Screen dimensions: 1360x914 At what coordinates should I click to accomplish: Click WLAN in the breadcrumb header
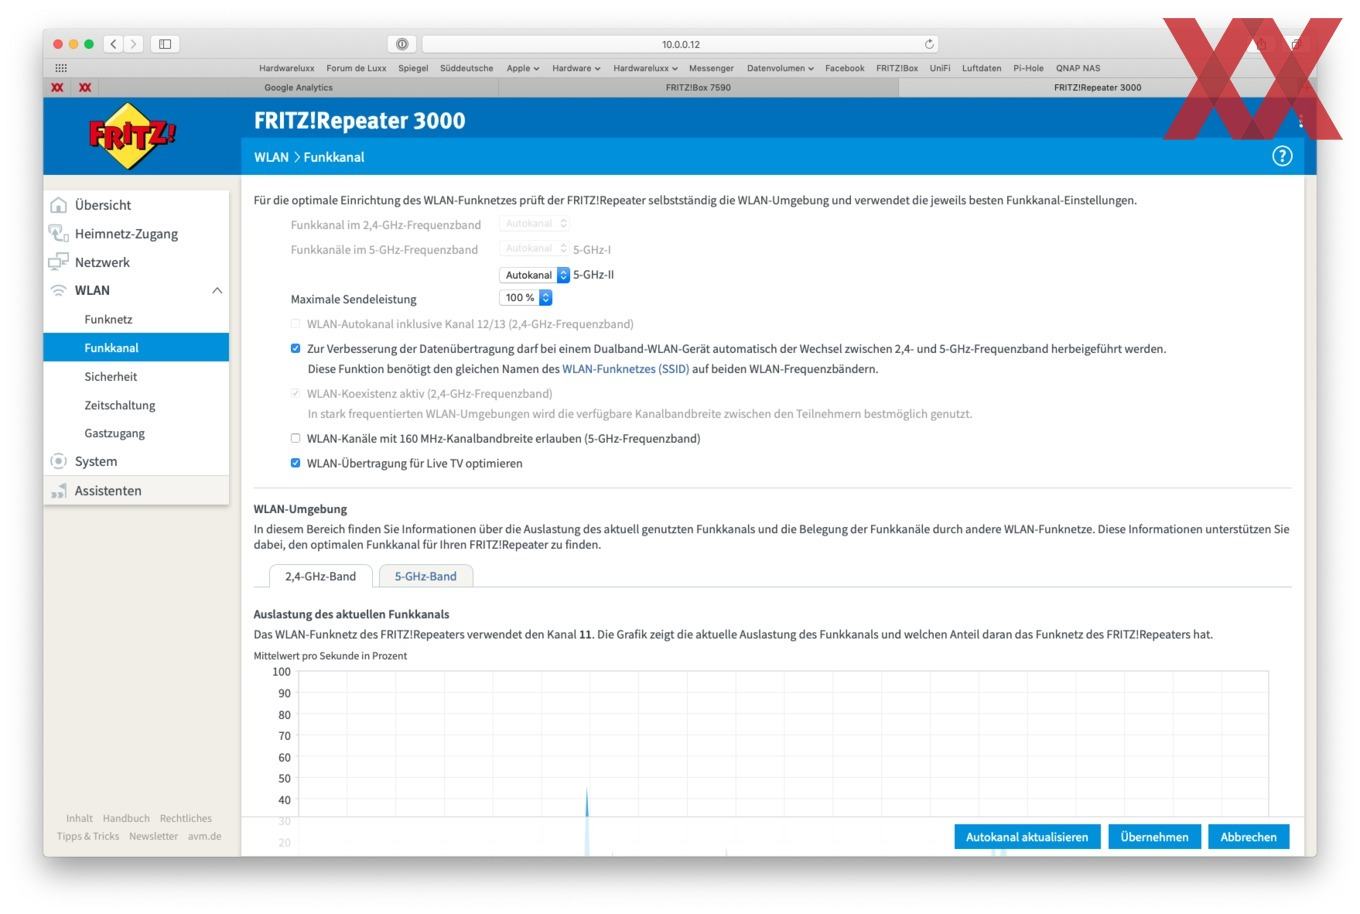tap(271, 157)
